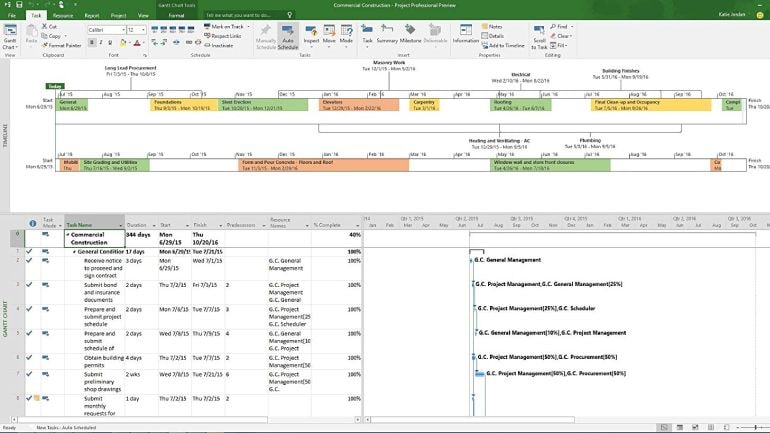Open the Mark on Track dropdown arrow
The height and width of the screenshot is (433, 770).
coord(248,27)
